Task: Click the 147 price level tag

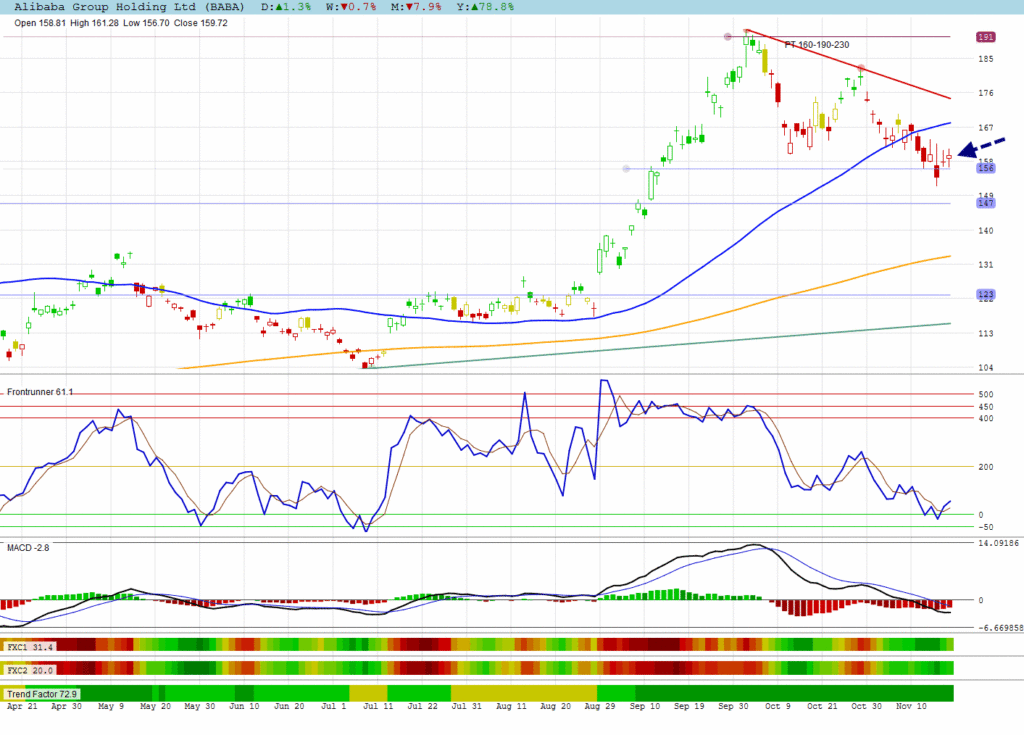Action: 985,203
